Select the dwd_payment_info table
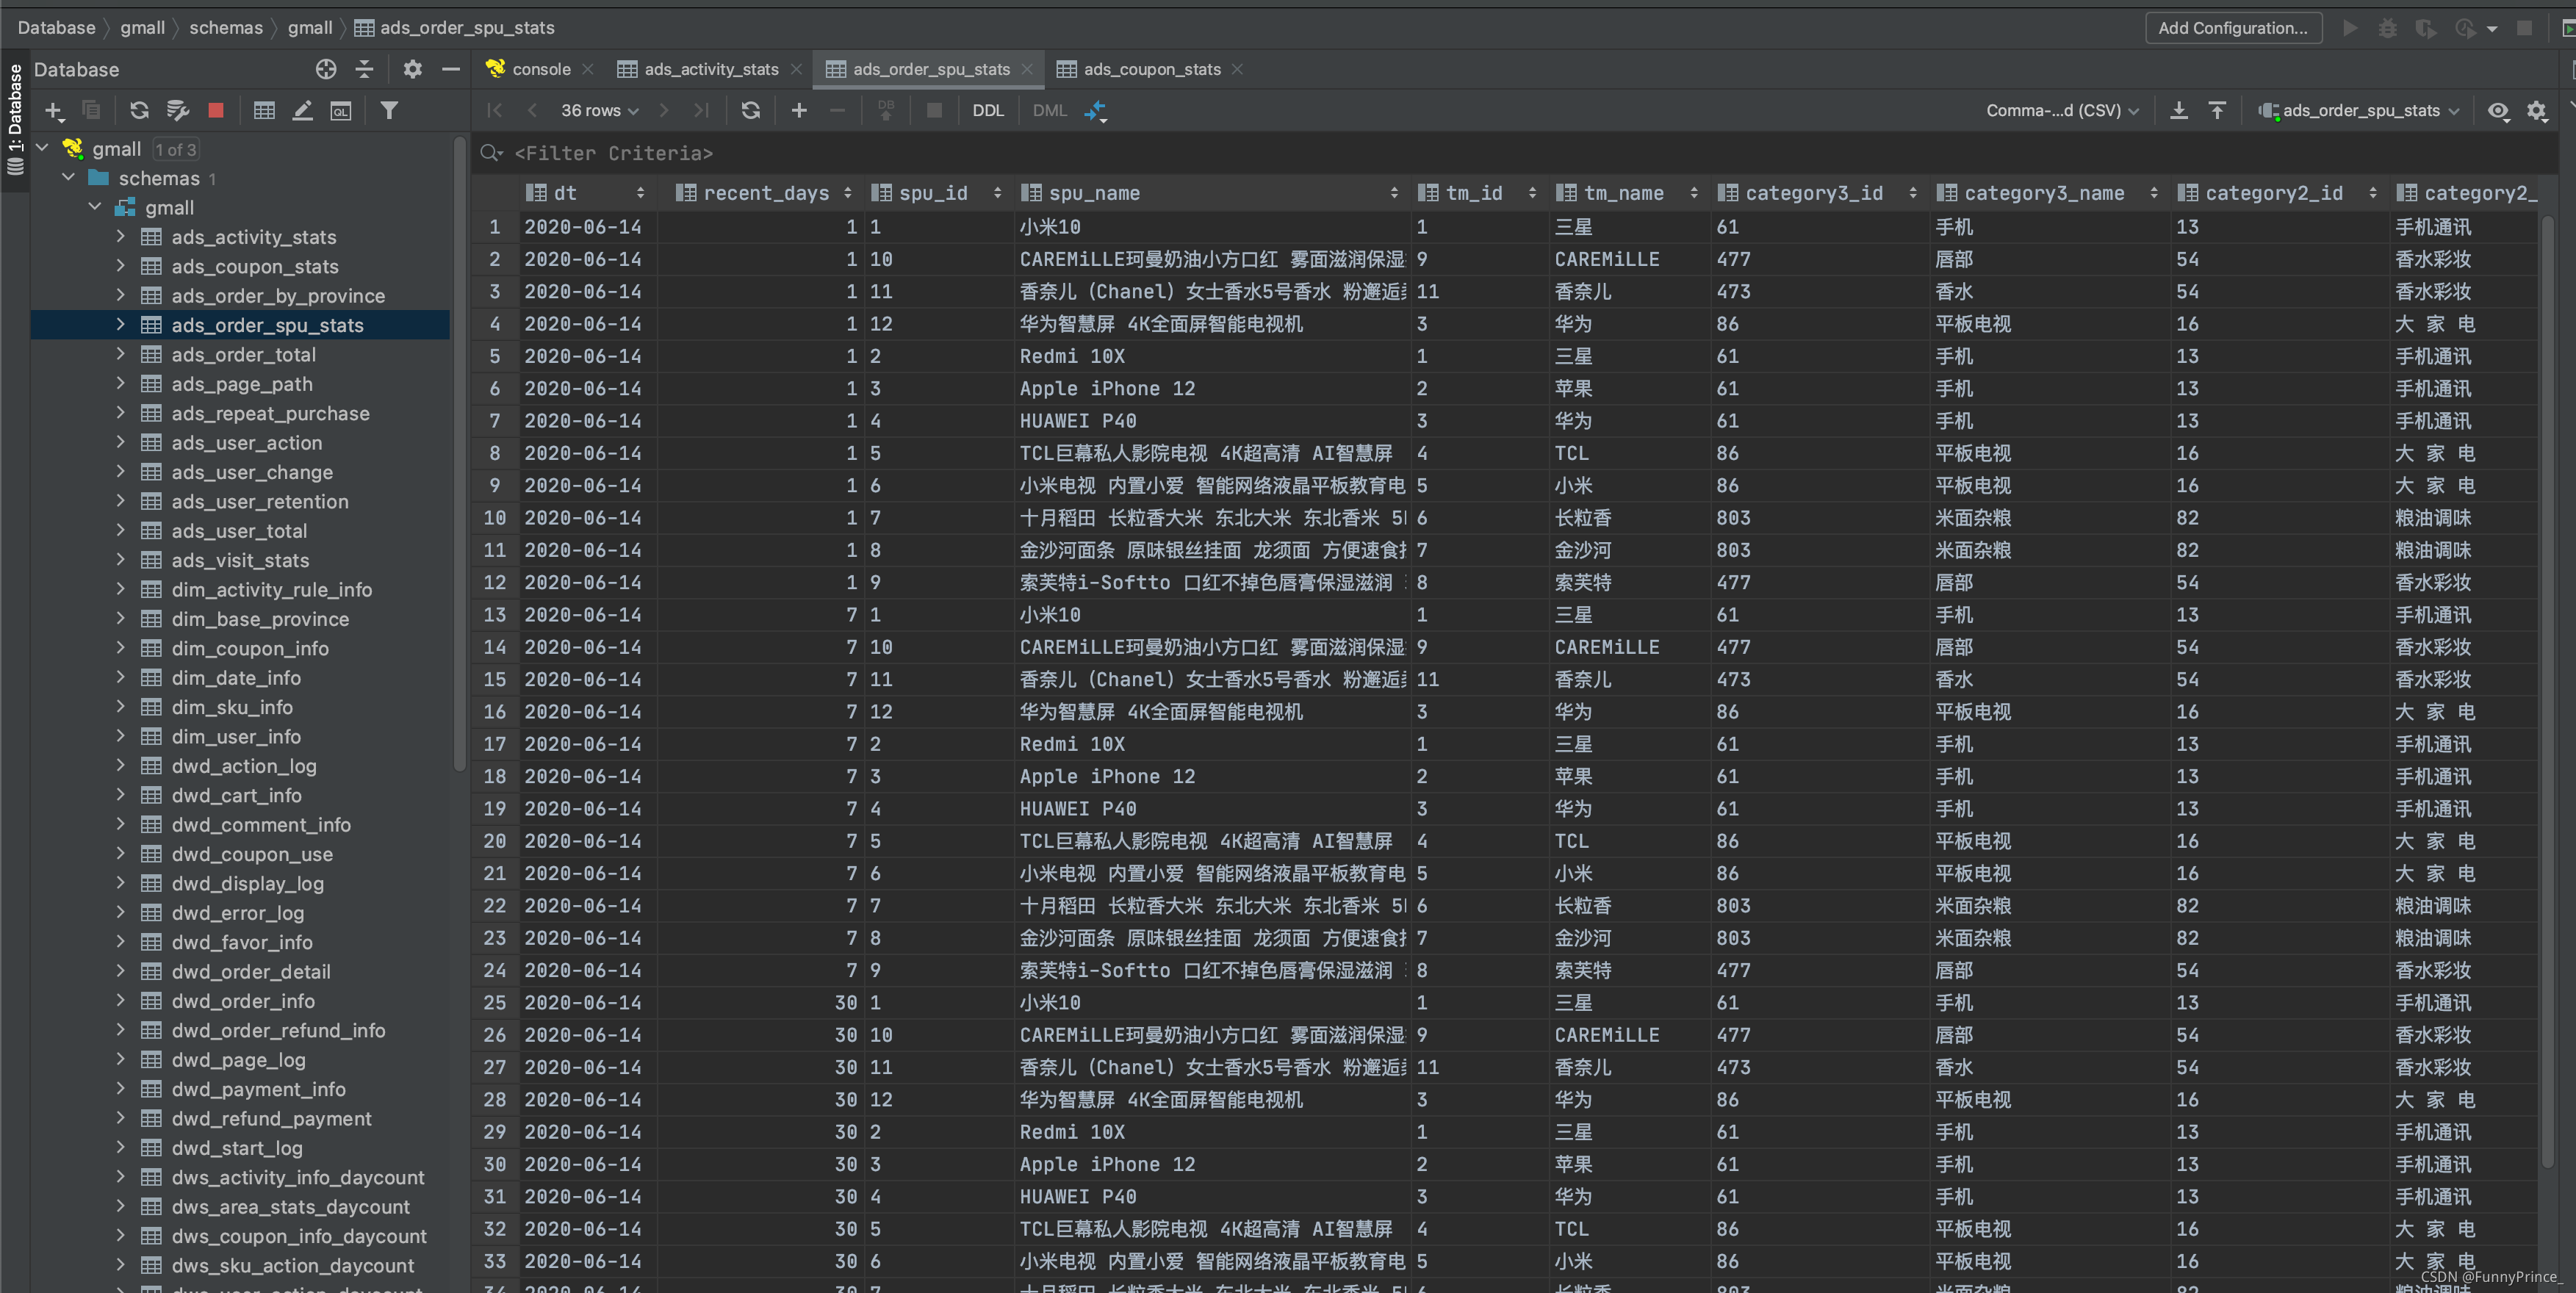Screen dimensions: 2576x1293 [x=258, y=1089]
